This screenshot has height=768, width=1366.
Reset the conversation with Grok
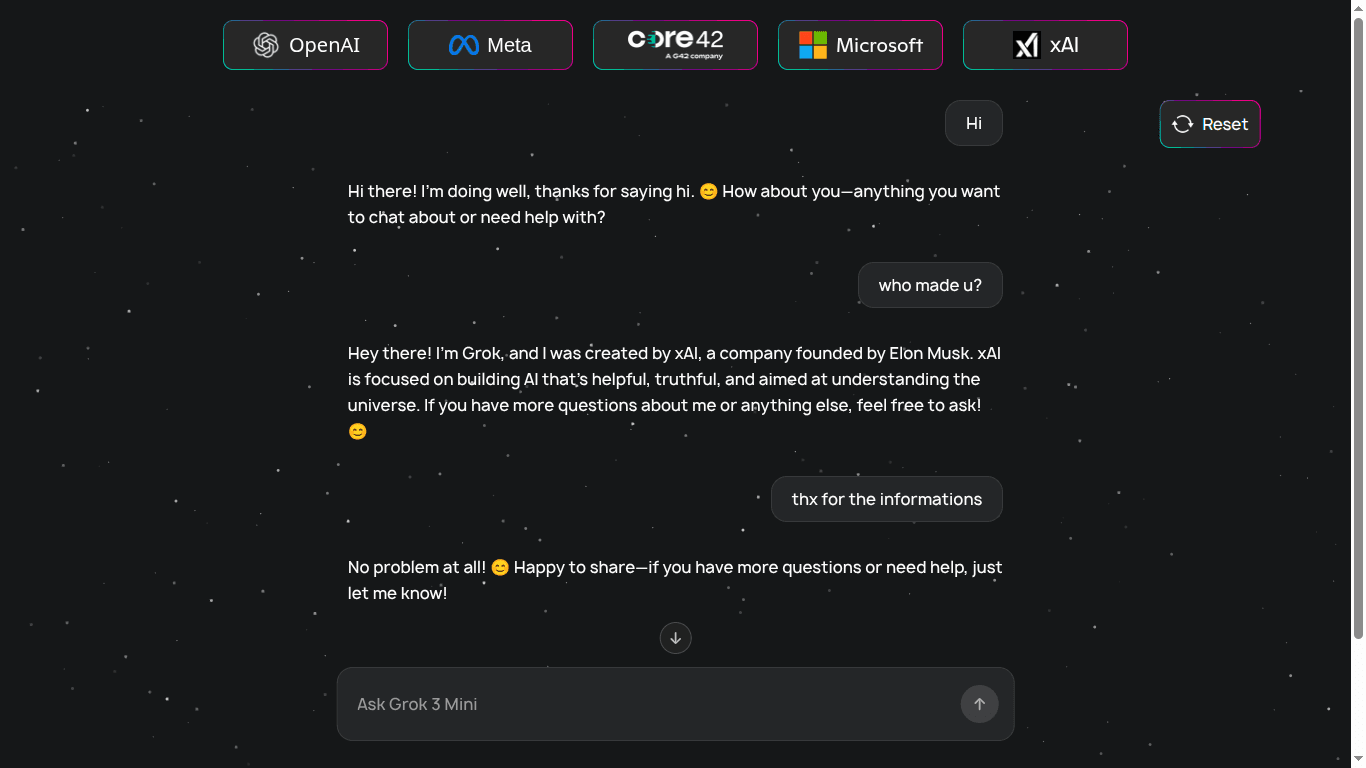tap(1210, 123)
